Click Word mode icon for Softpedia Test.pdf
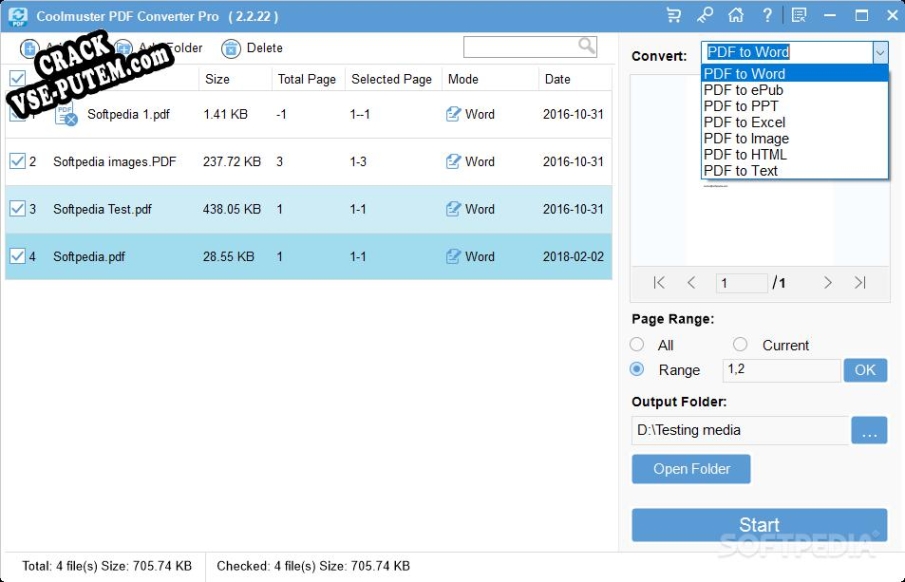 (453, 209)
